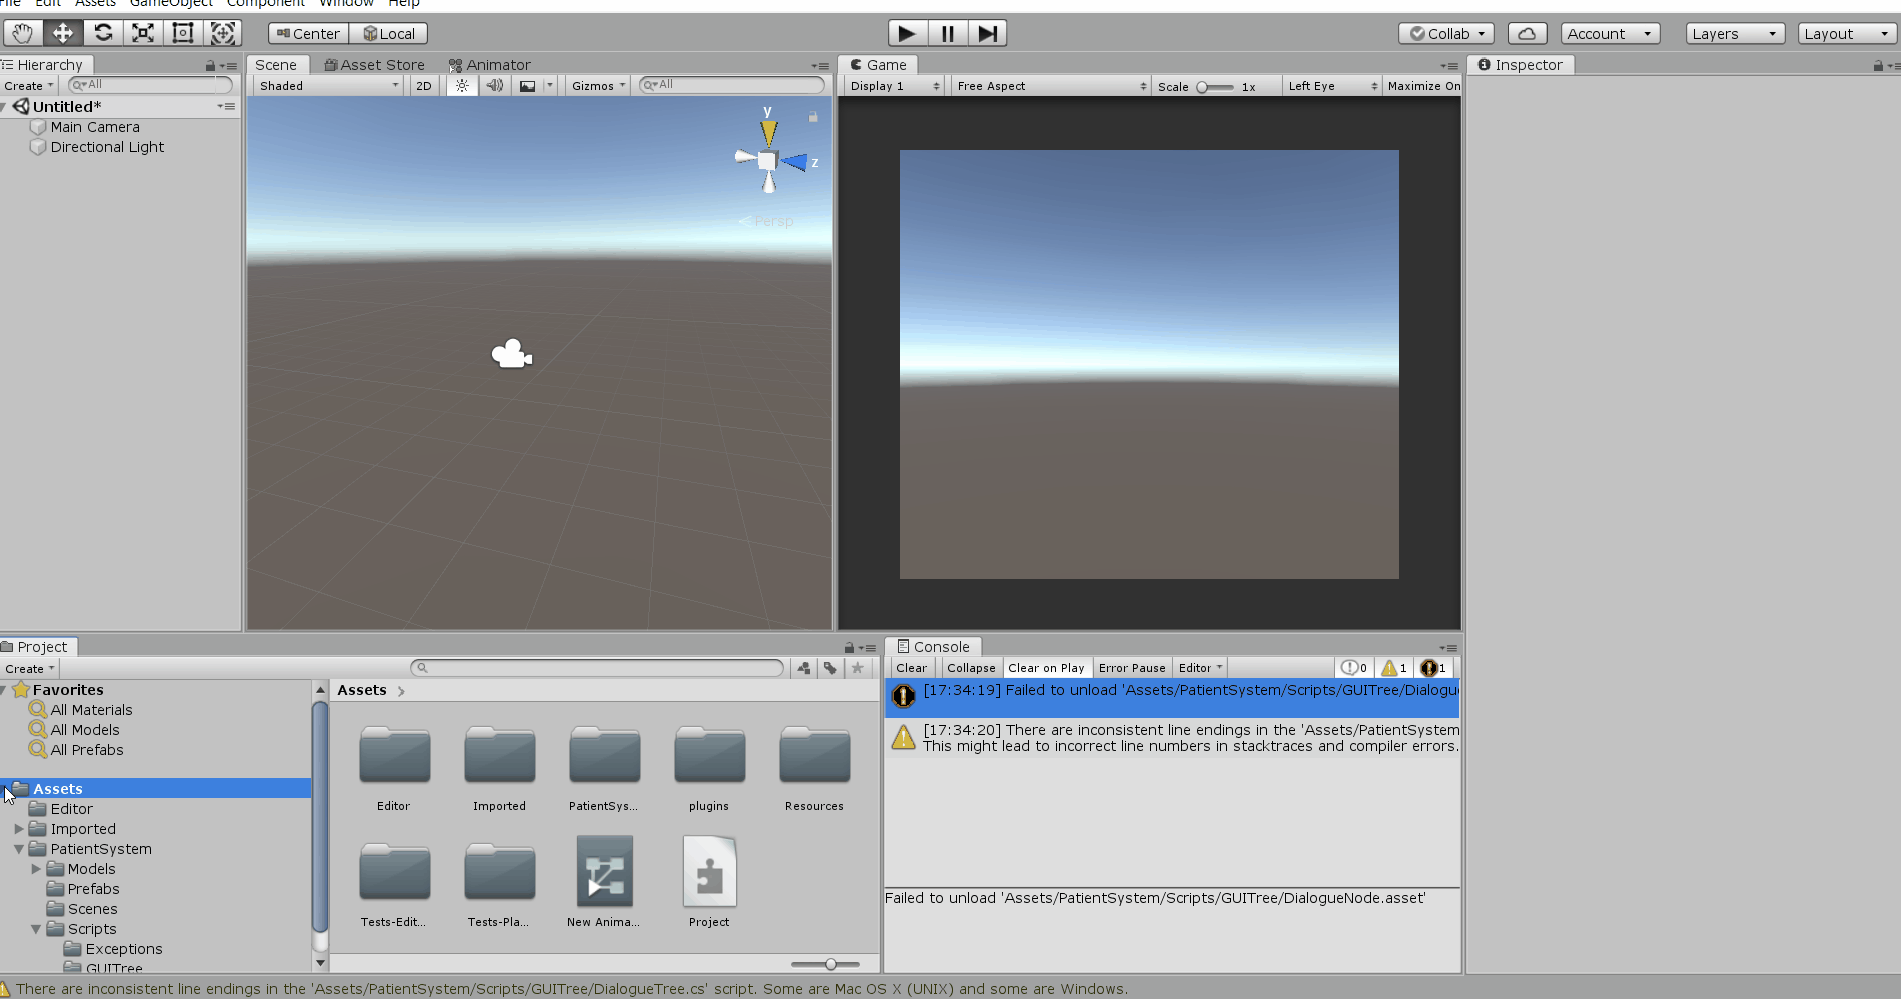Switch to the Animator tab

(490, 65)
